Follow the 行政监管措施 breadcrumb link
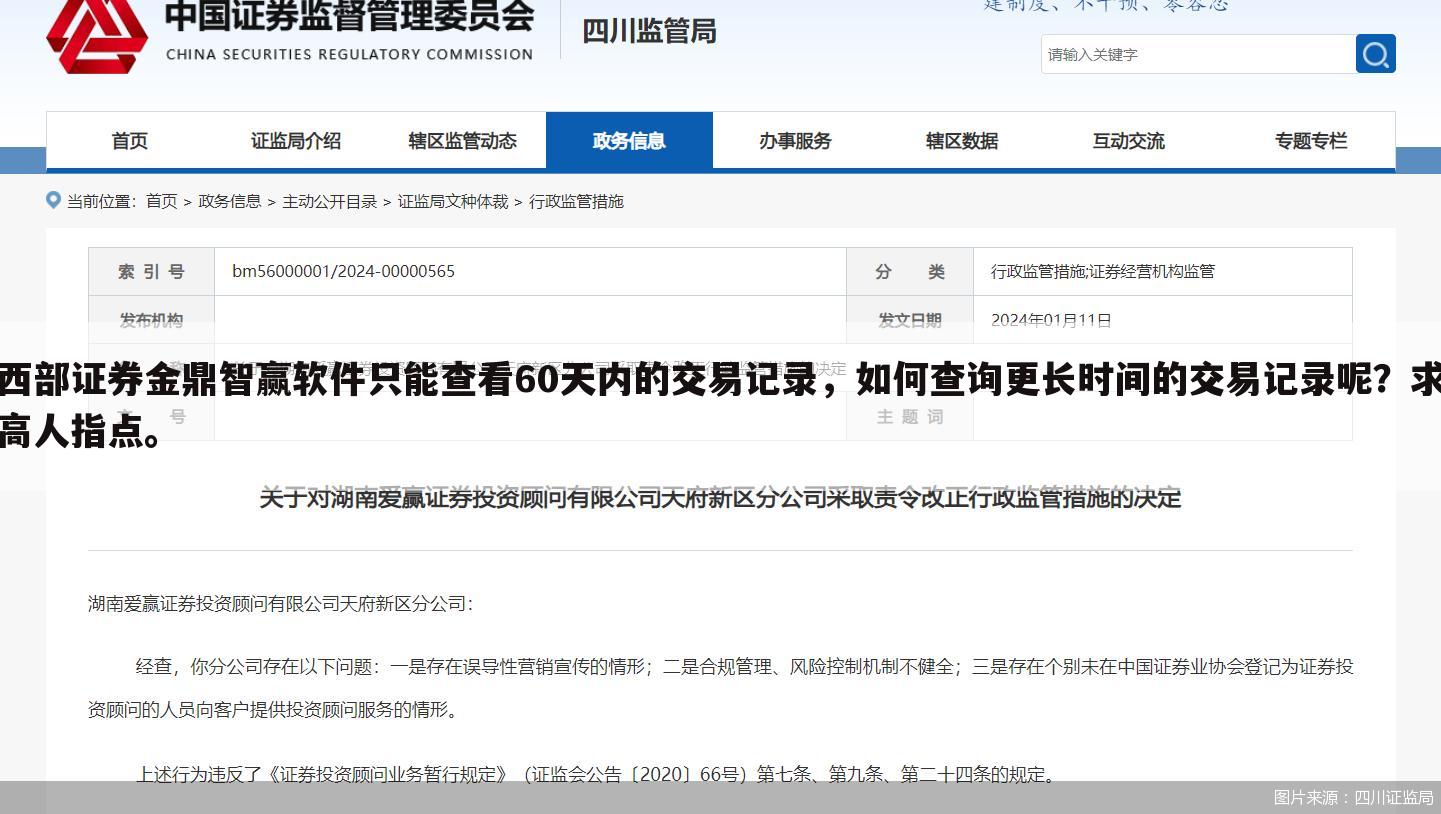Screen dimensions: 1441x814 [576, 201]
